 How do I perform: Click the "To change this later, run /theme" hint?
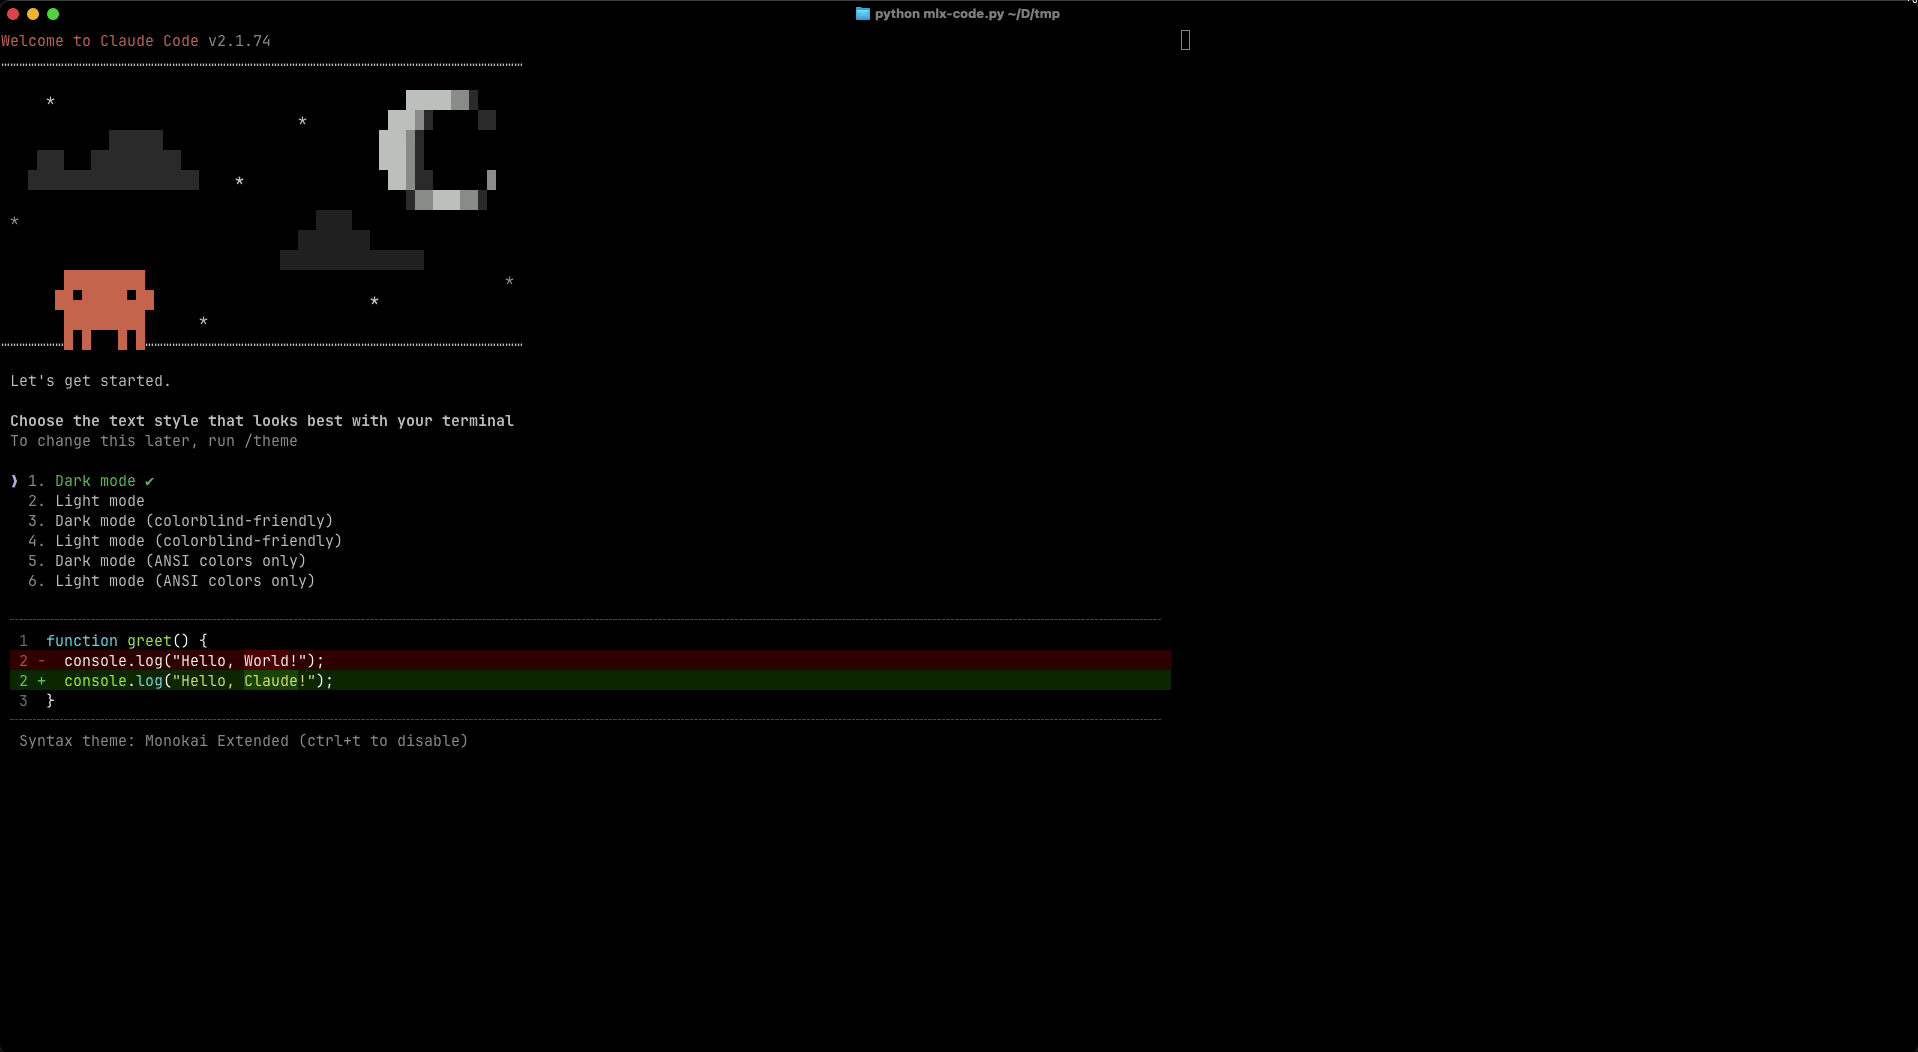pyautogui.click(x=154, y=441)
